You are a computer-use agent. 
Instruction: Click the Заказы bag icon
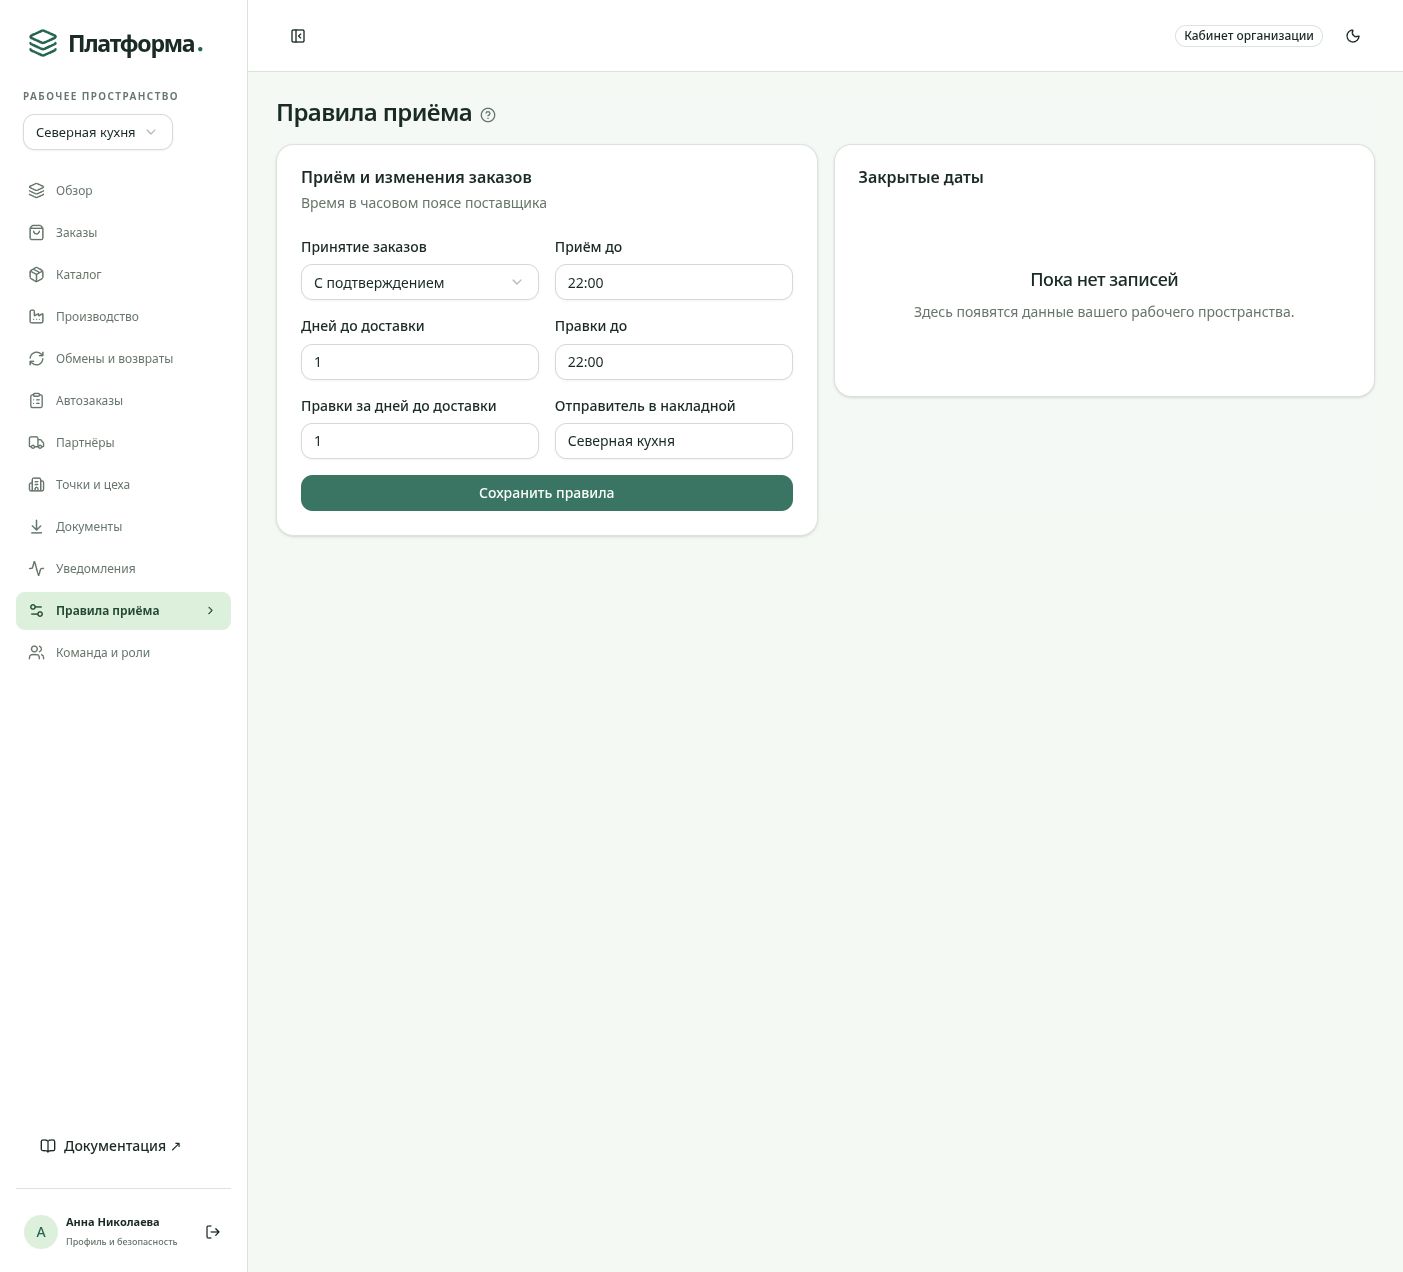coord(37,232)
